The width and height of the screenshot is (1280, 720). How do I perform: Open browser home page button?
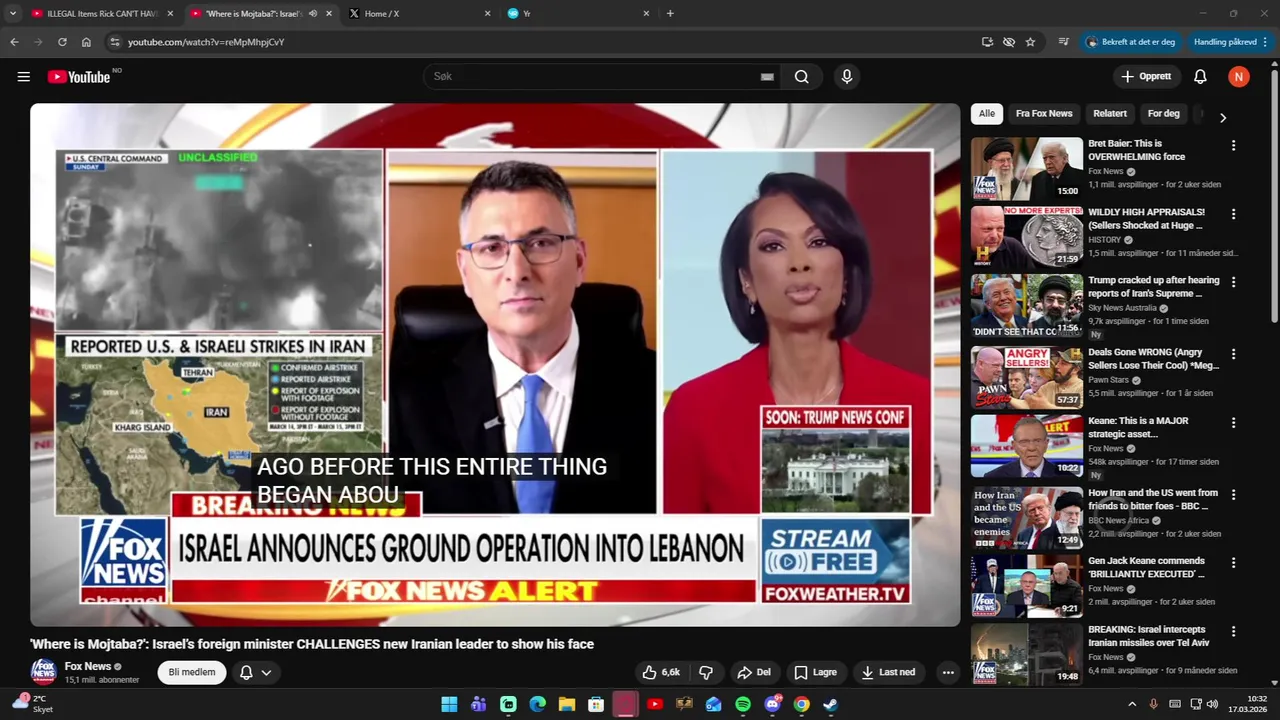click(86, 42)
